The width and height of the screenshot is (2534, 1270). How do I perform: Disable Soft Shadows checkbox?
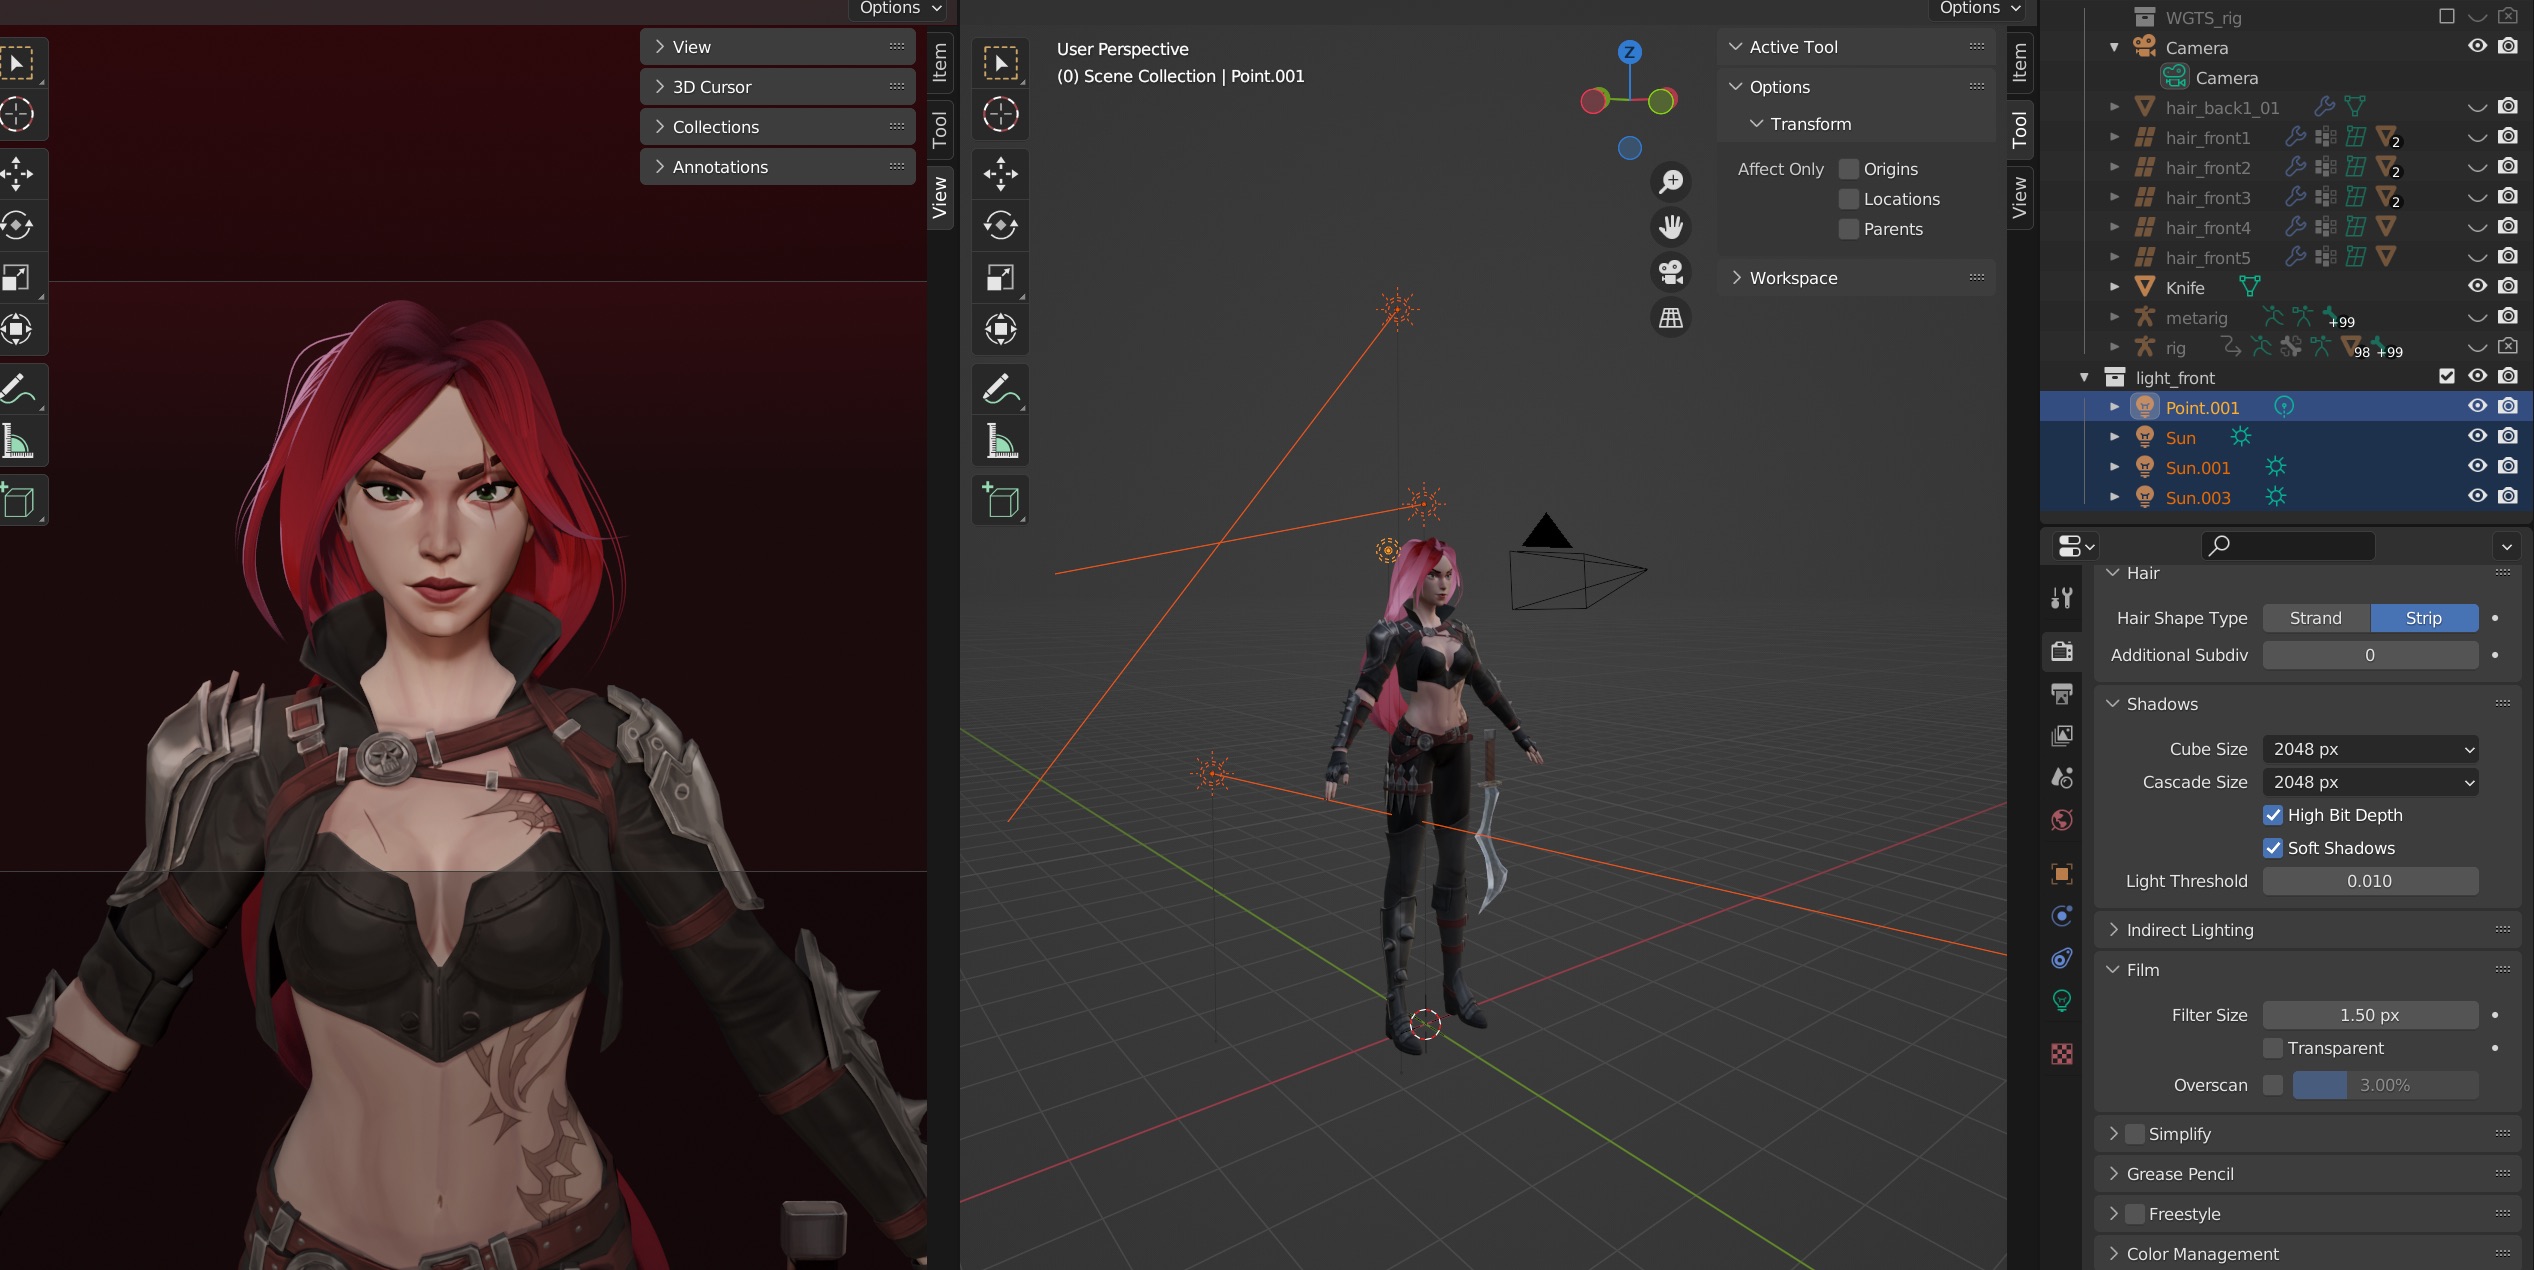click(2273, 848)
